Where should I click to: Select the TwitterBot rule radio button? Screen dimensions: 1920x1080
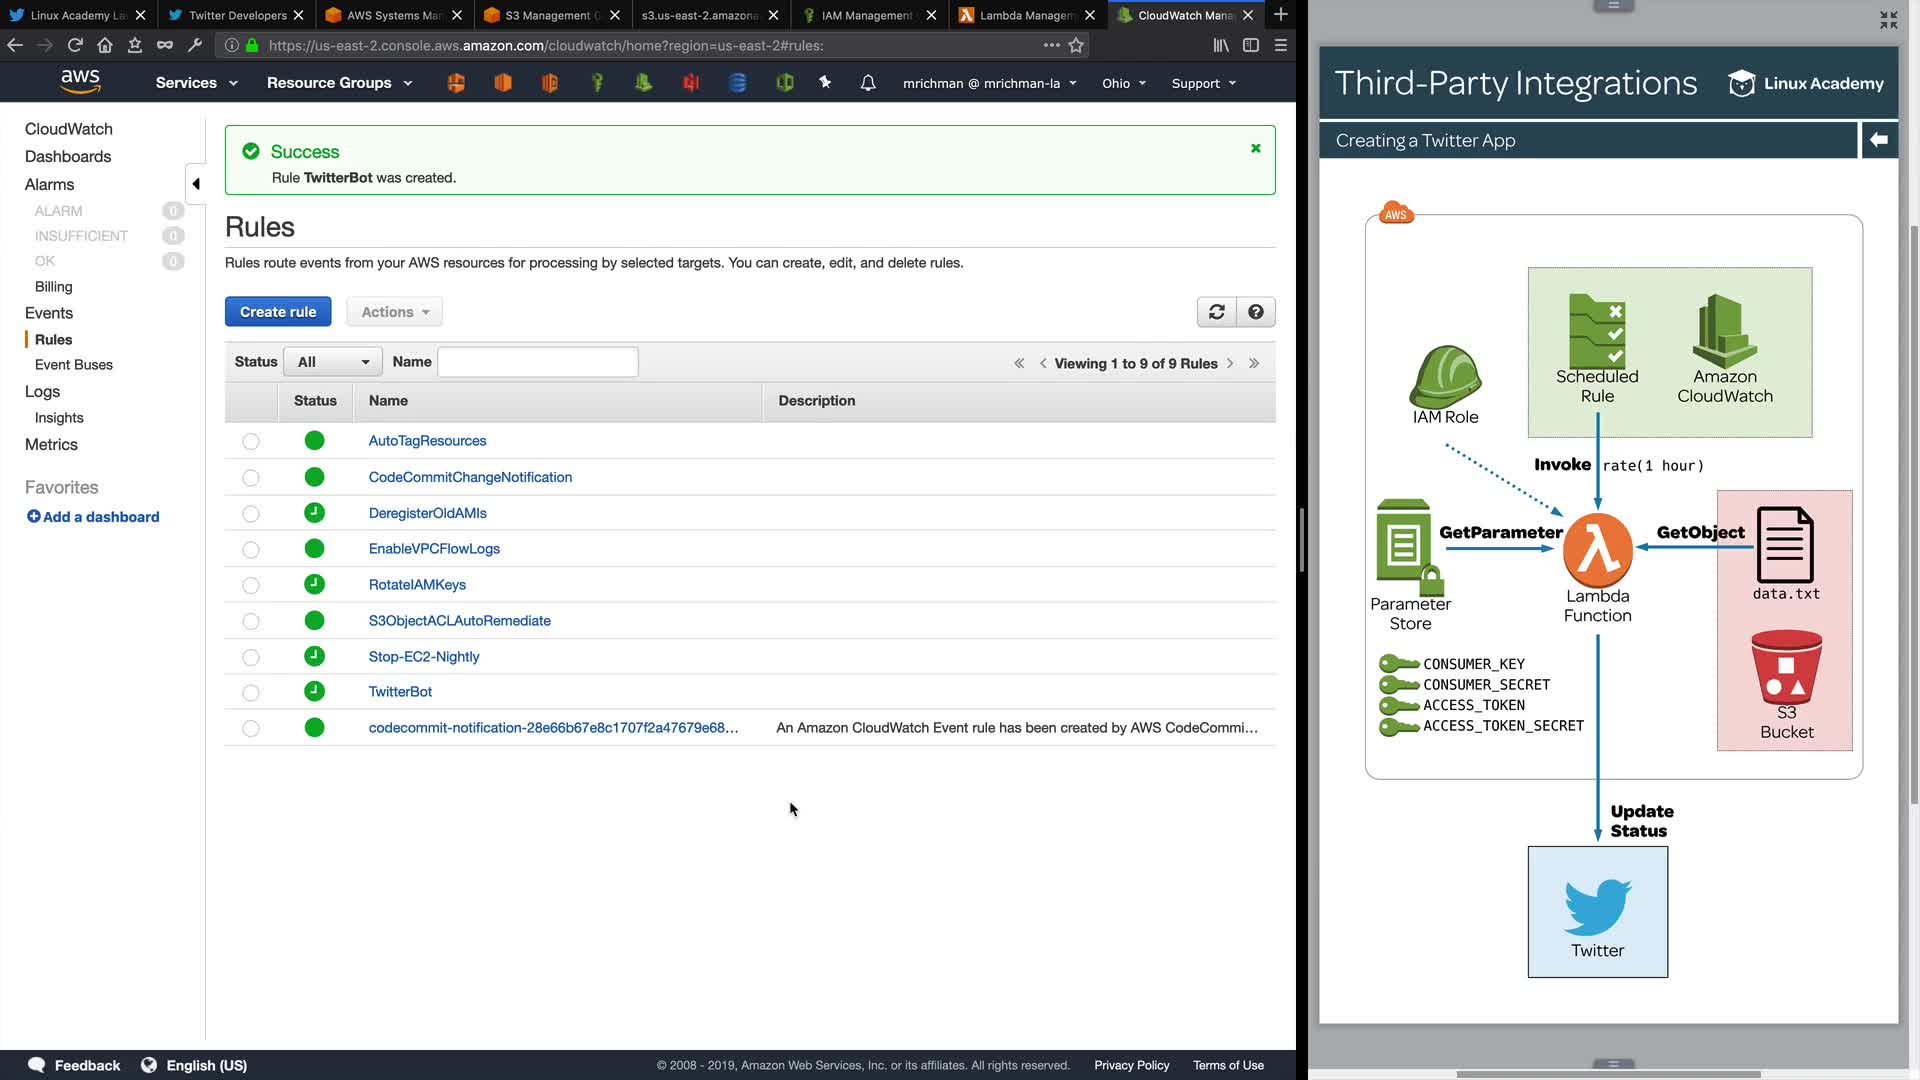(251, 693)
